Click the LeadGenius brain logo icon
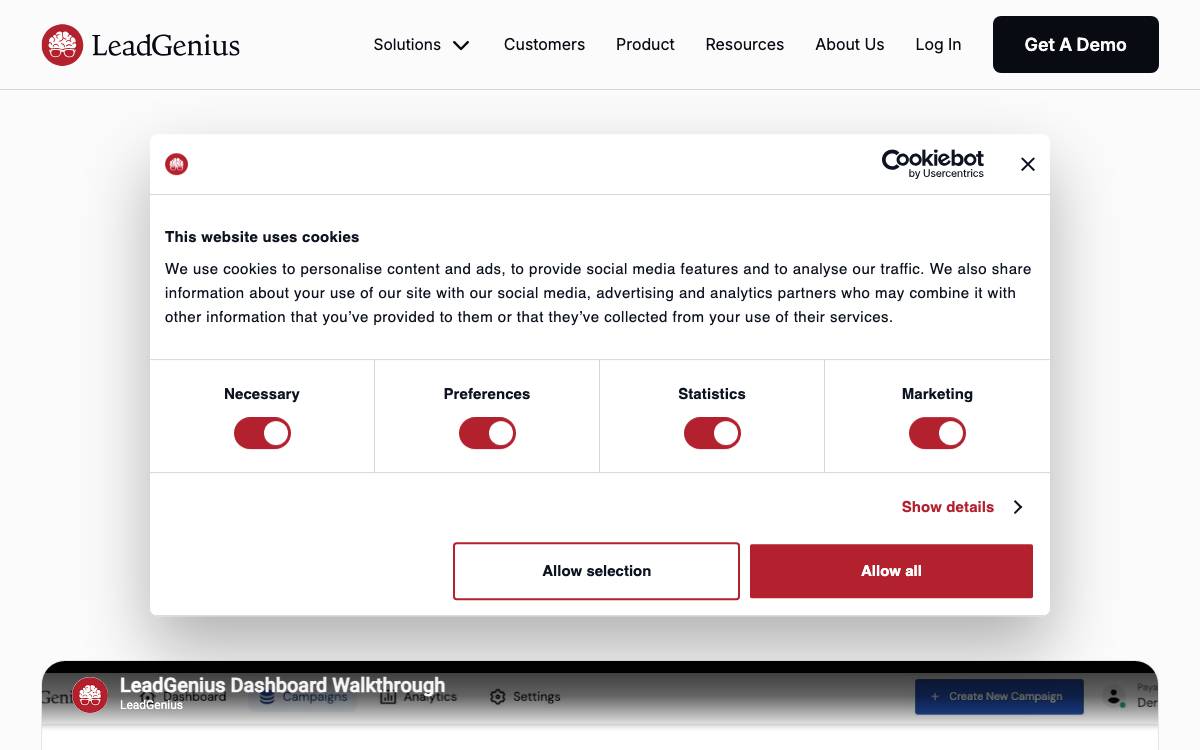This screenshot has height=750, width=1200. pyautogui.click(x=62, y=45)
